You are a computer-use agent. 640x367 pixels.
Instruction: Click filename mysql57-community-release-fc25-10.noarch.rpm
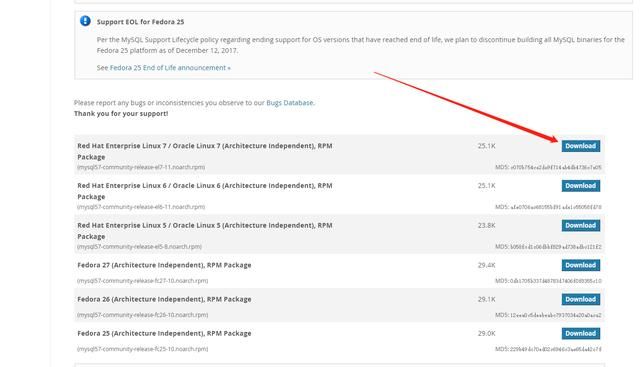click(142, 349)
